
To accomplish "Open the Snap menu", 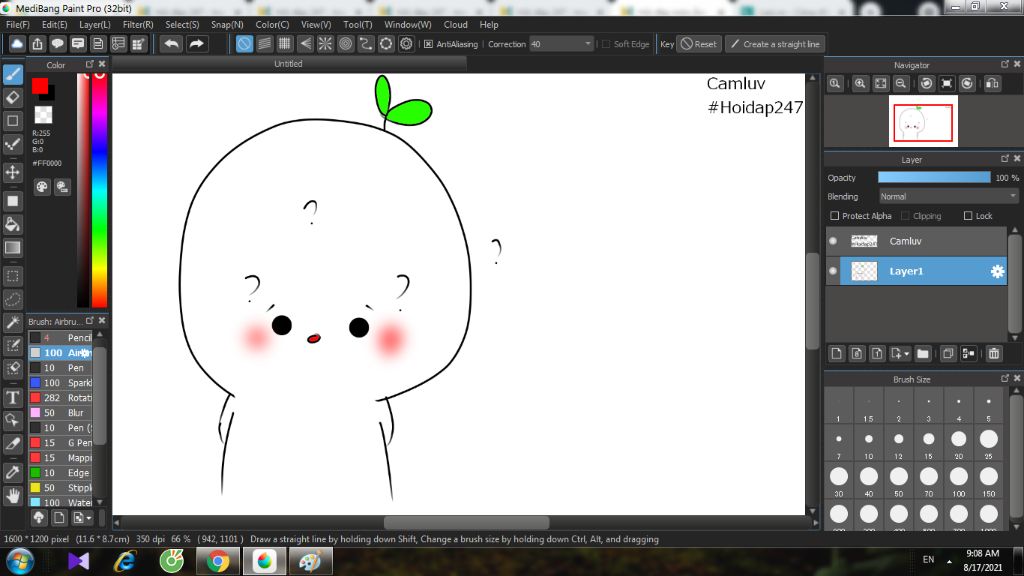I will point(227,24).
